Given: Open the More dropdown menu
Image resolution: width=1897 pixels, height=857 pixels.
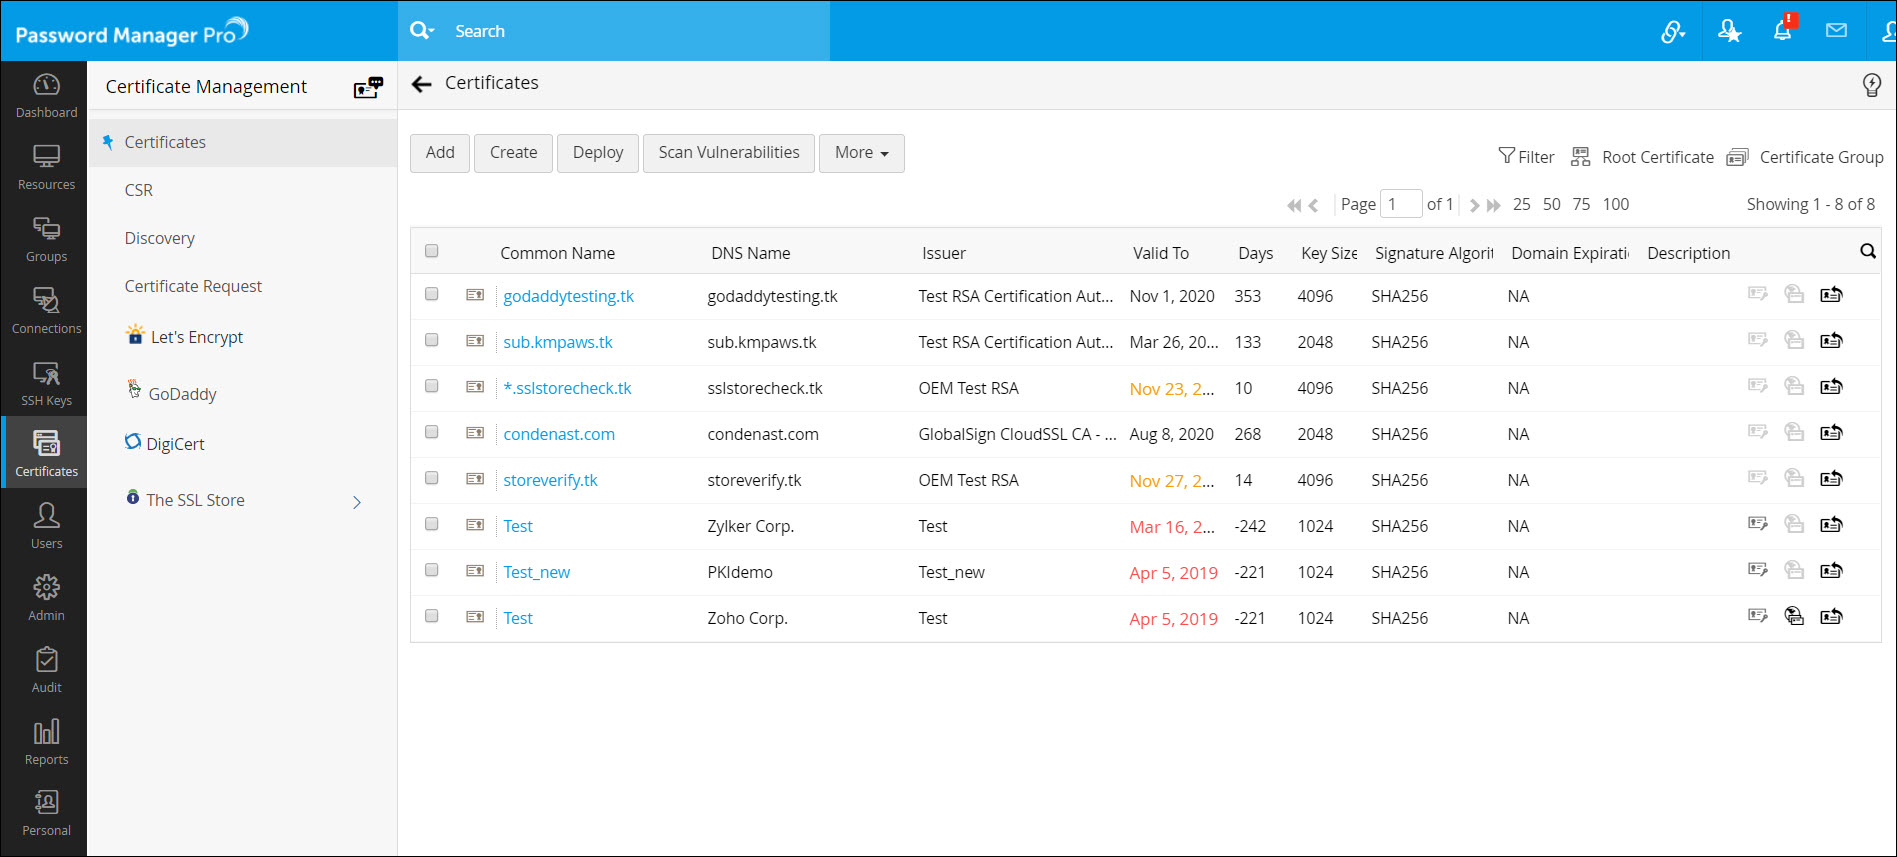Looking at the screenshot, I should [x=861, y=153].
